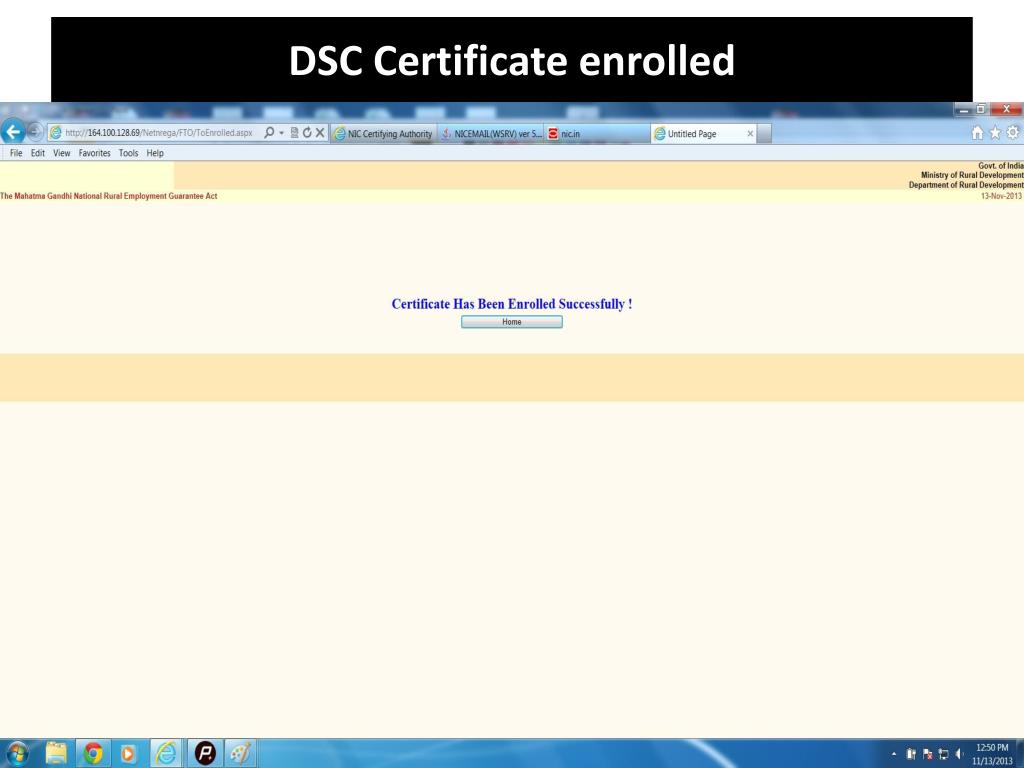
Task: Click the browser Home house icon
Action: tap(977, 133)
